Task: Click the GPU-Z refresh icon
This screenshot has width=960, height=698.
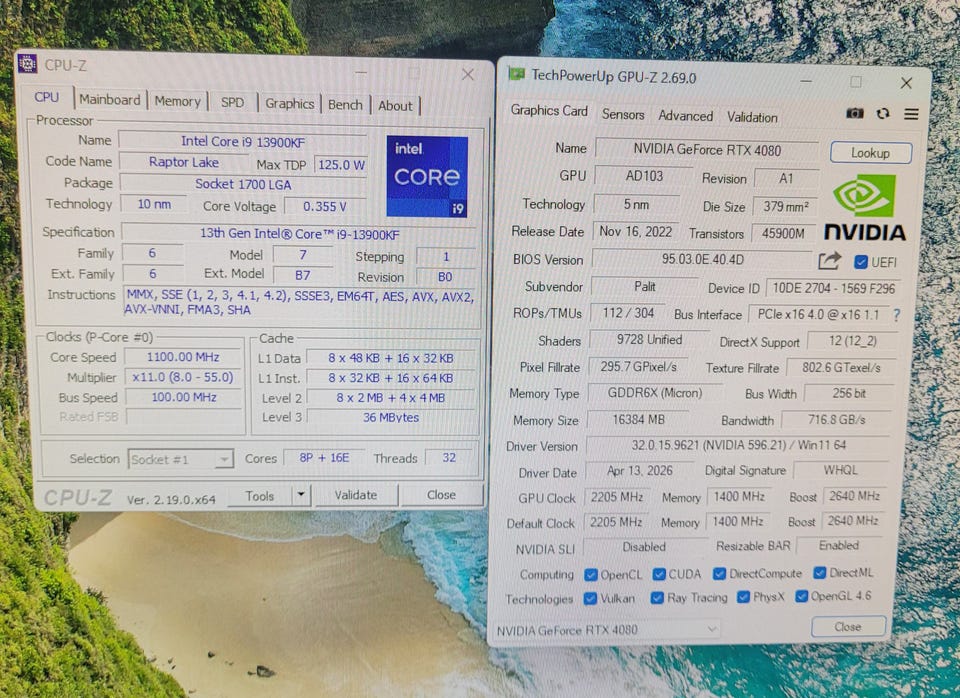Action: tap(883, 113)
